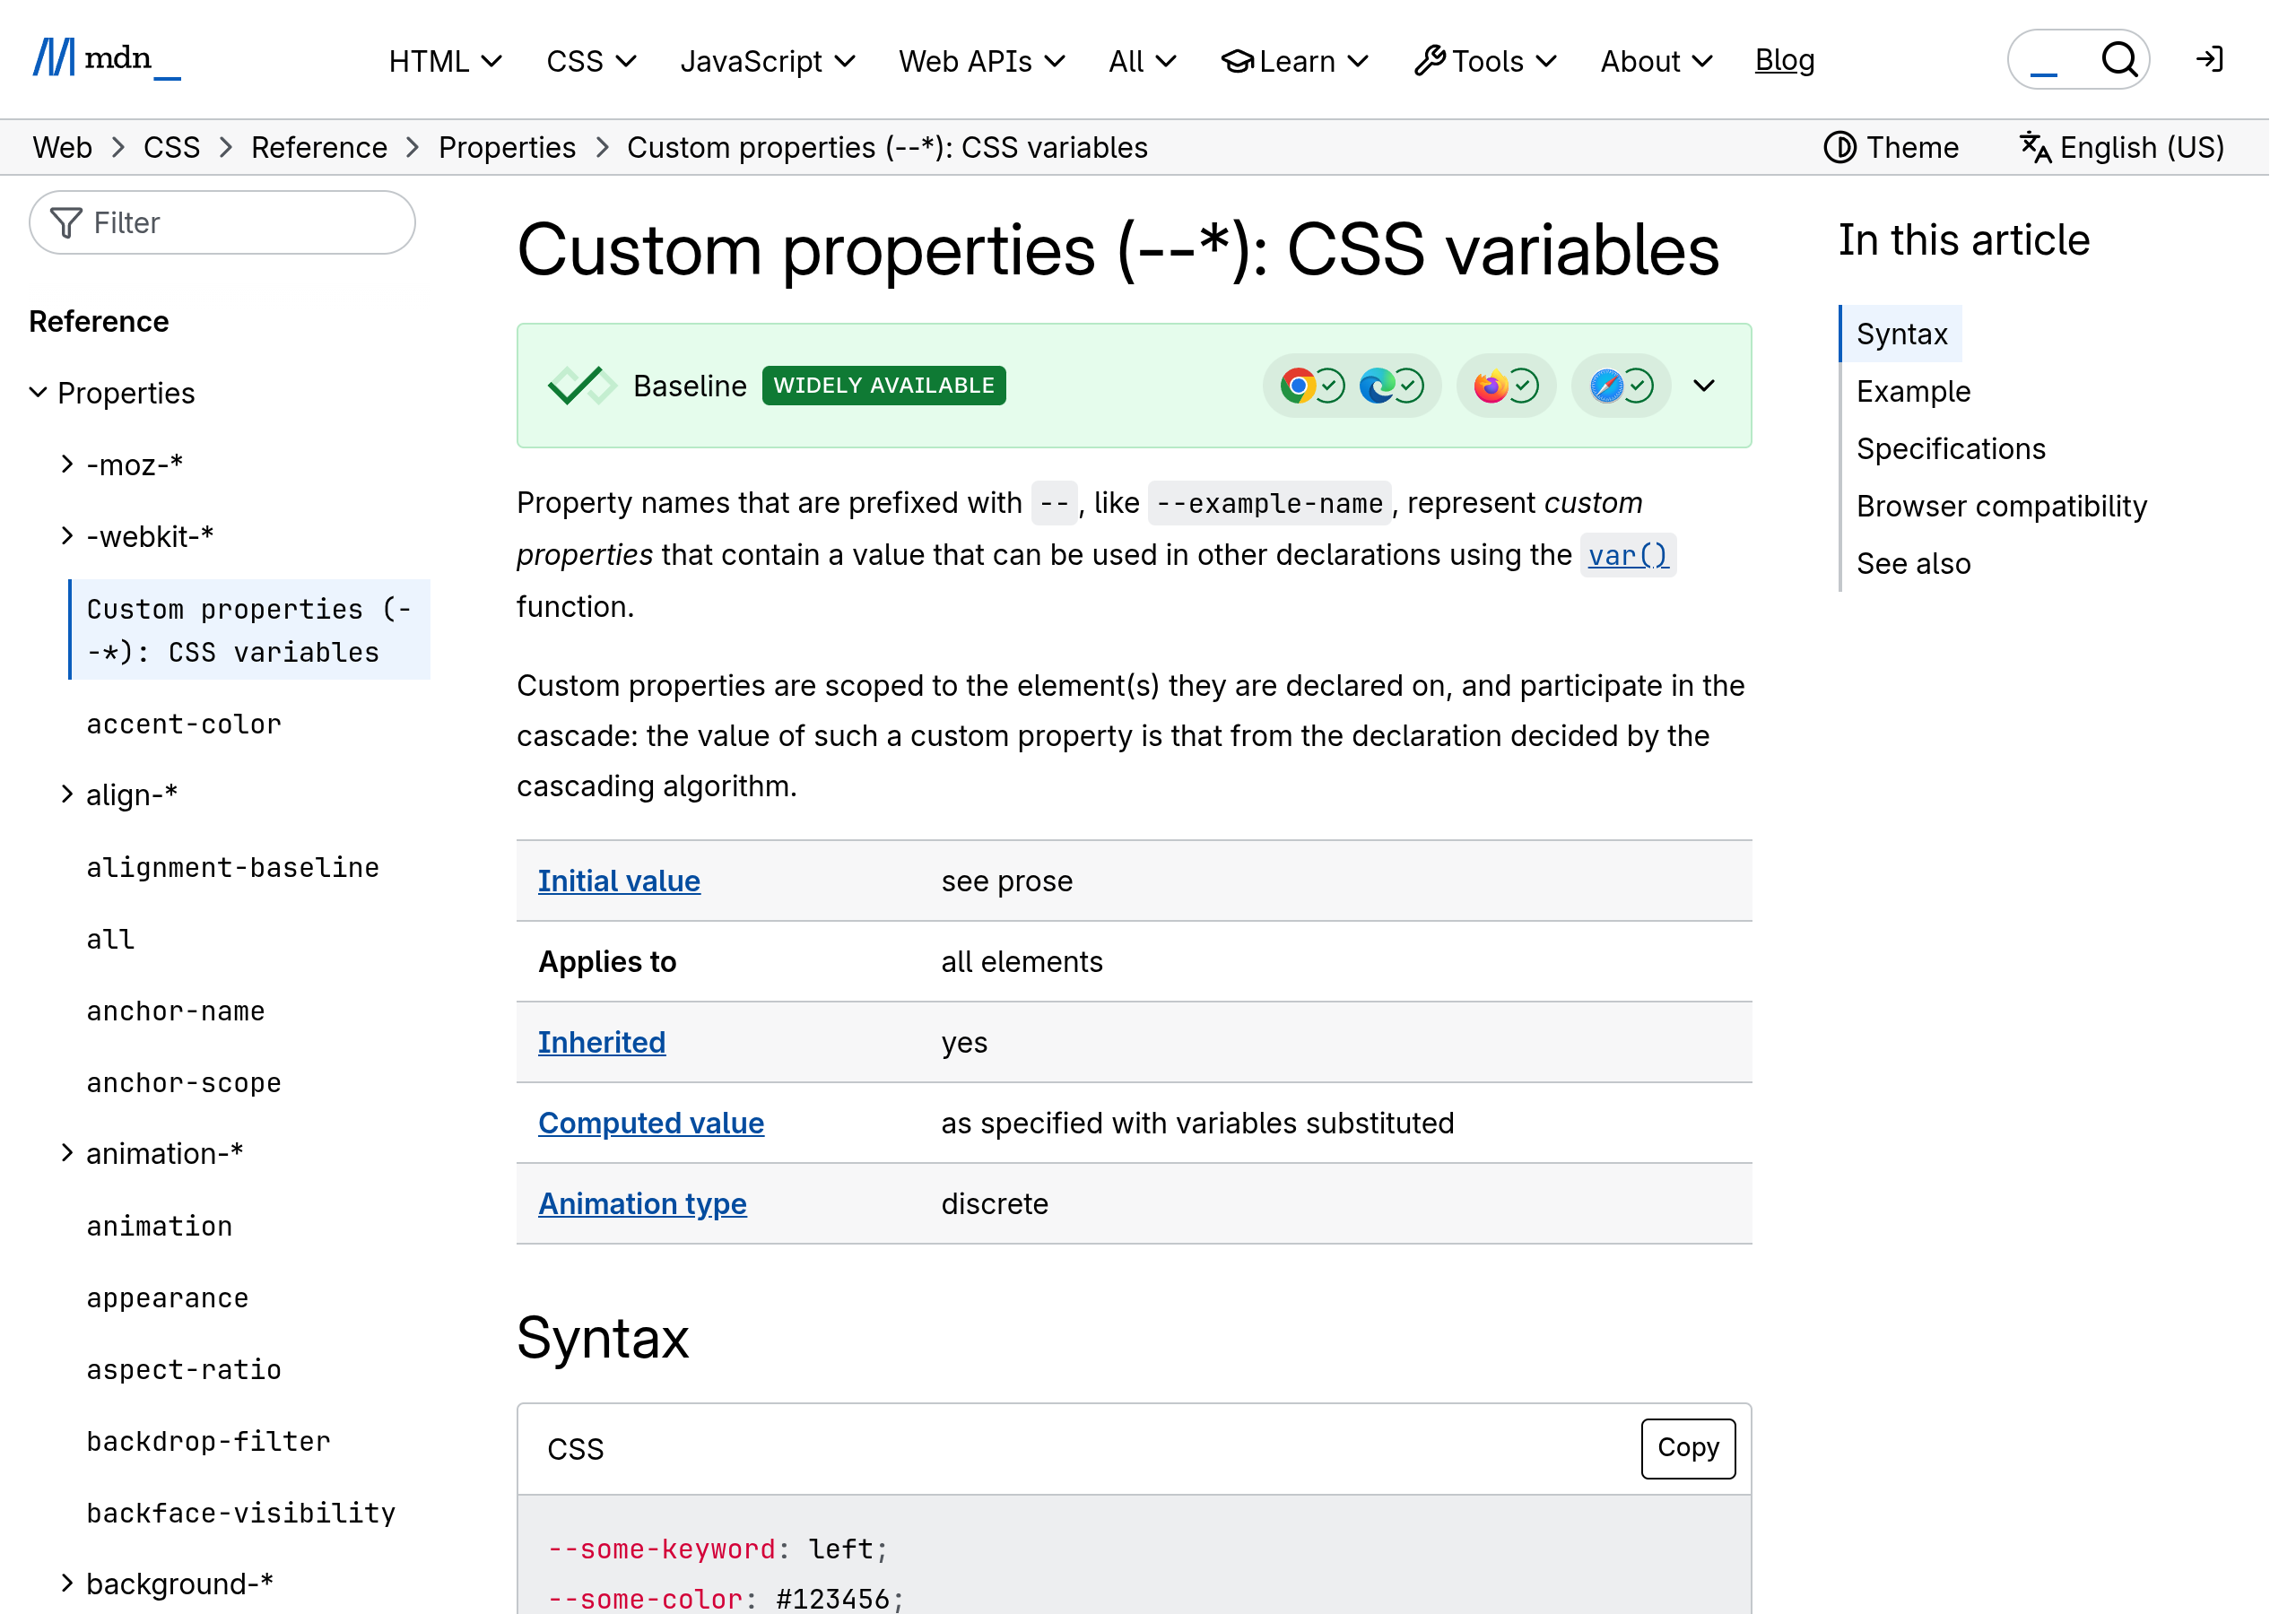Screen dimensions: 2296x1614
Task: Follow the Inherited link
Action: [602, 1042]
